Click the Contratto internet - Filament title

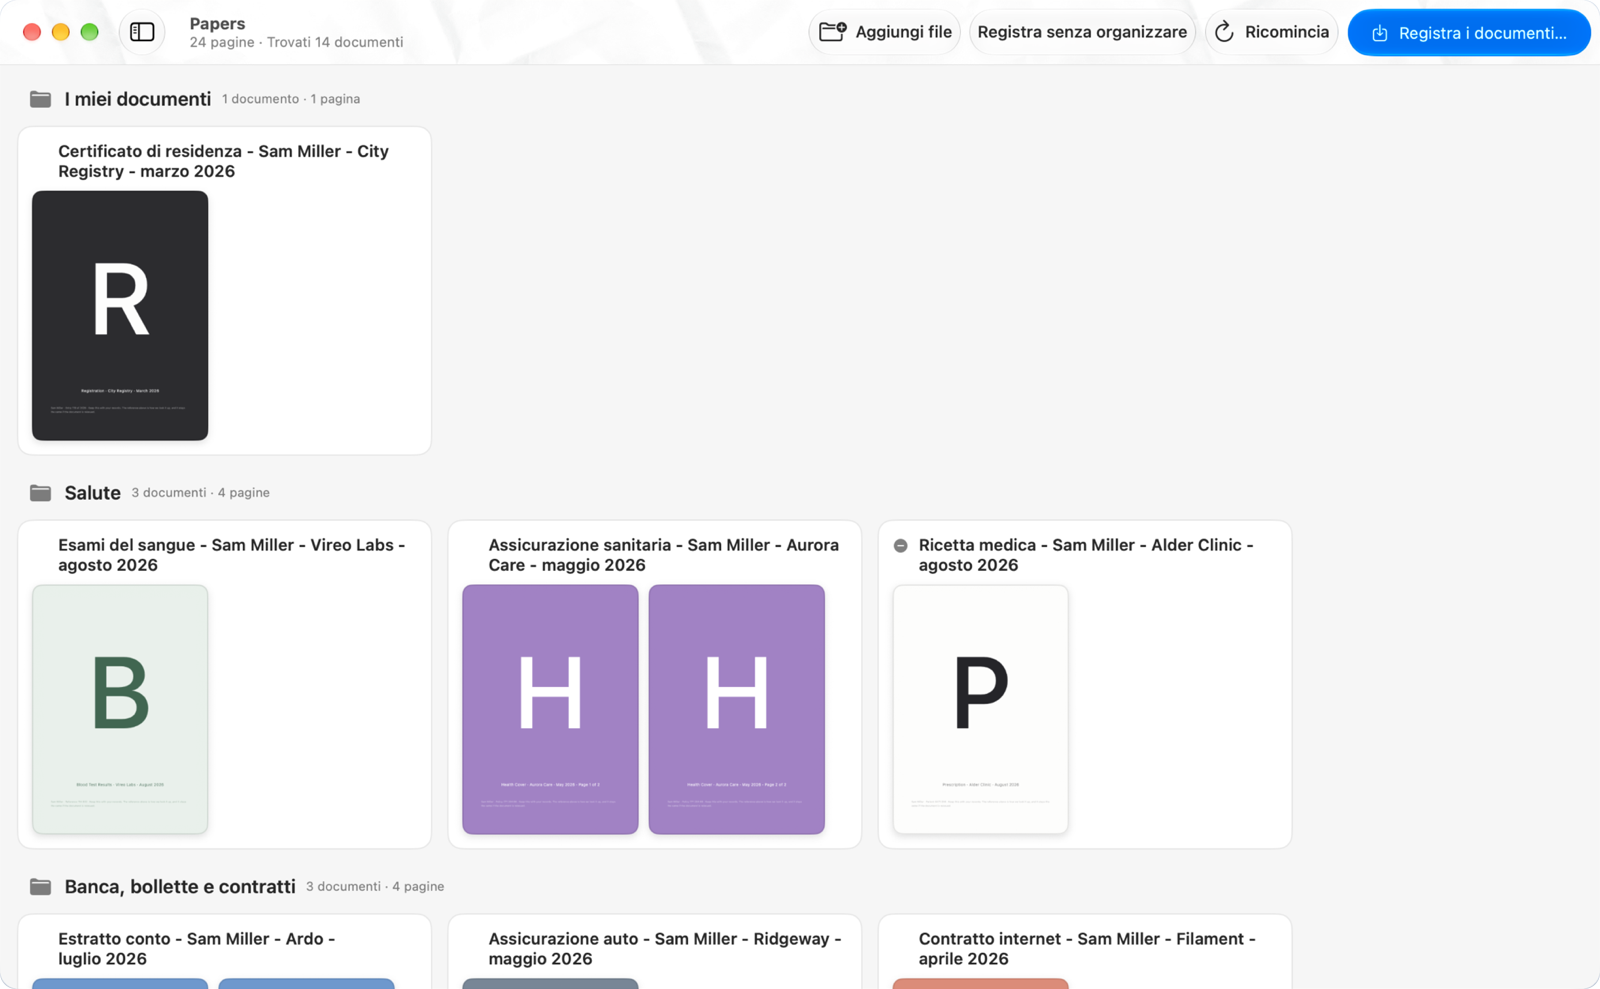[x=1087, y=949]
